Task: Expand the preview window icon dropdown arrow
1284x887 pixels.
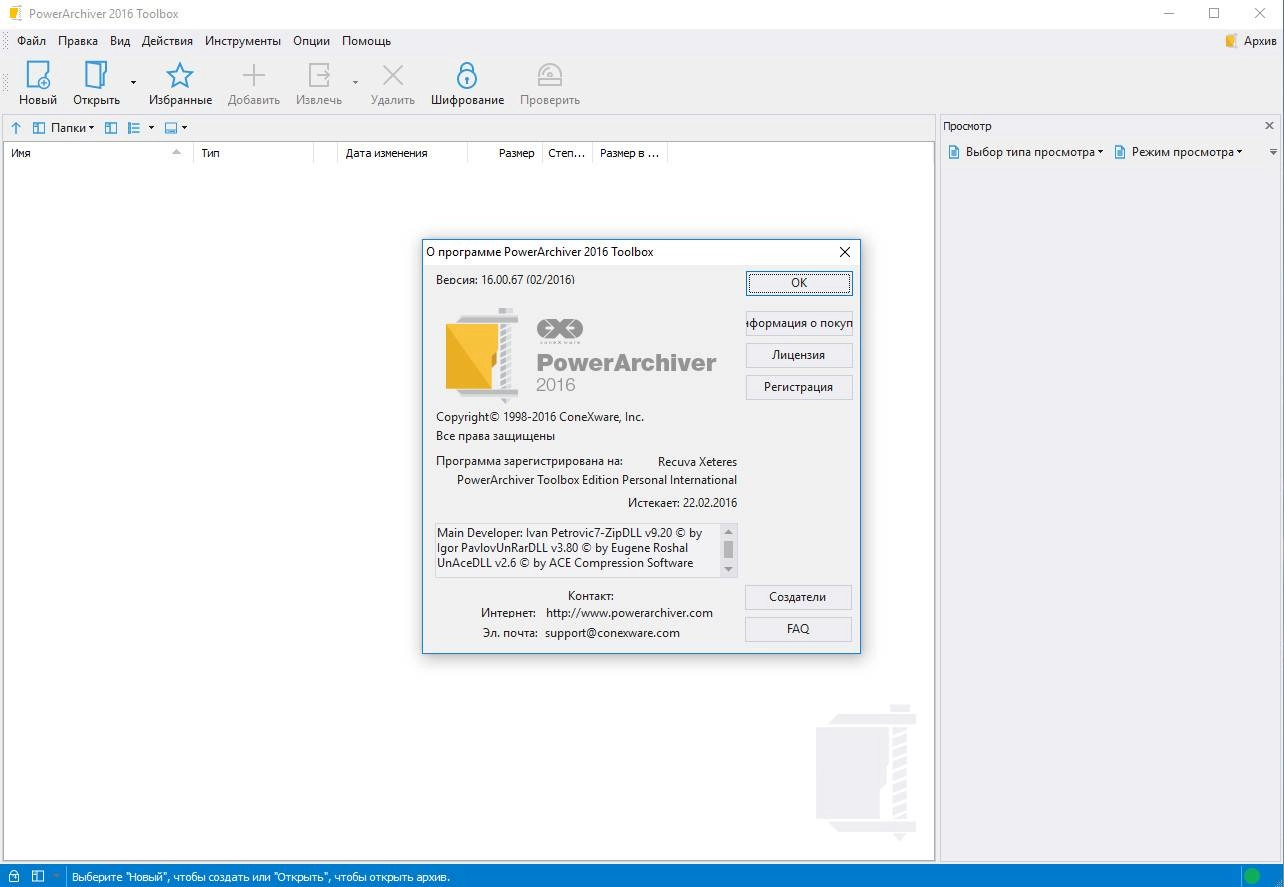Action: coord(184,128)
